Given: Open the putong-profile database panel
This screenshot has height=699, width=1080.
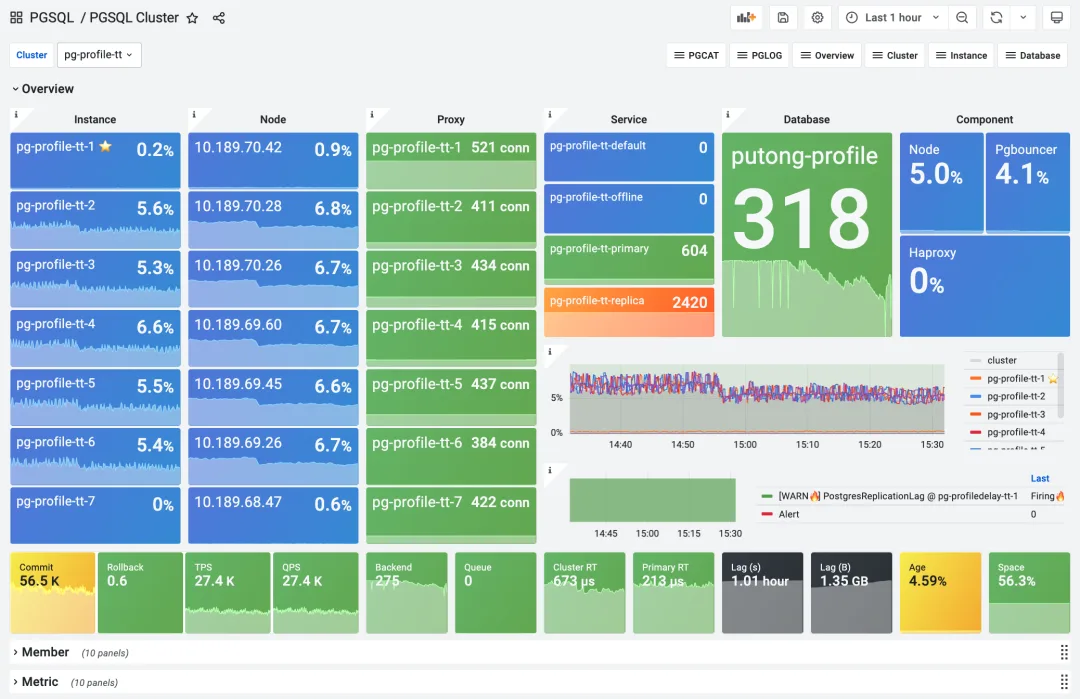Looking at the screenshot, I should pyautogui.click(x=807, y=235).
